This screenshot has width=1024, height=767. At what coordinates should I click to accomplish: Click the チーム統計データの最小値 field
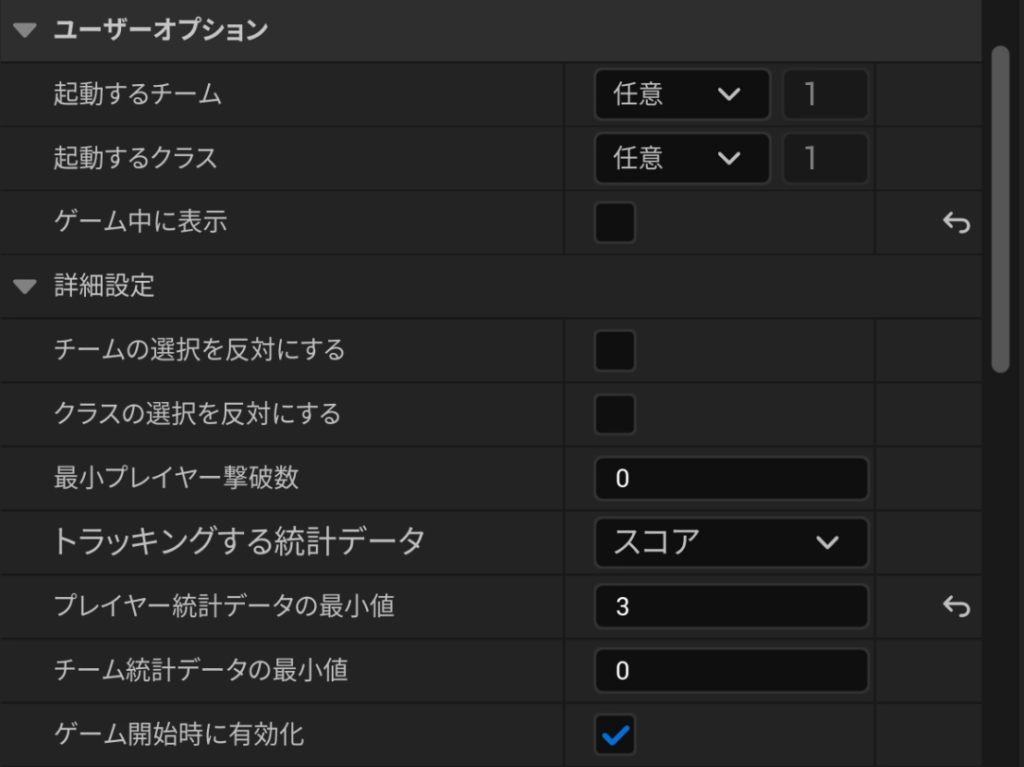pos(731,671)
